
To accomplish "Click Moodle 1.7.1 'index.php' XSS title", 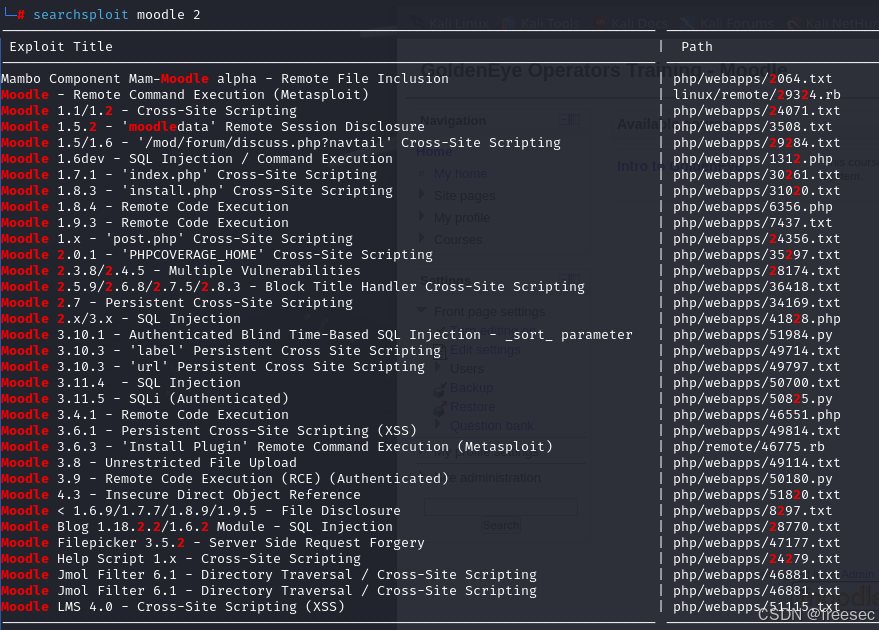I will point(189,174).
